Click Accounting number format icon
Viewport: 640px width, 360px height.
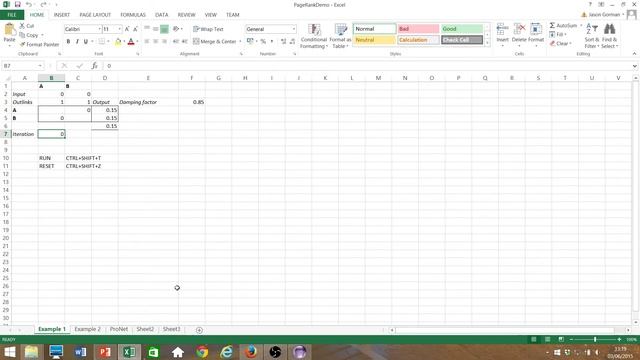[250, 41]
